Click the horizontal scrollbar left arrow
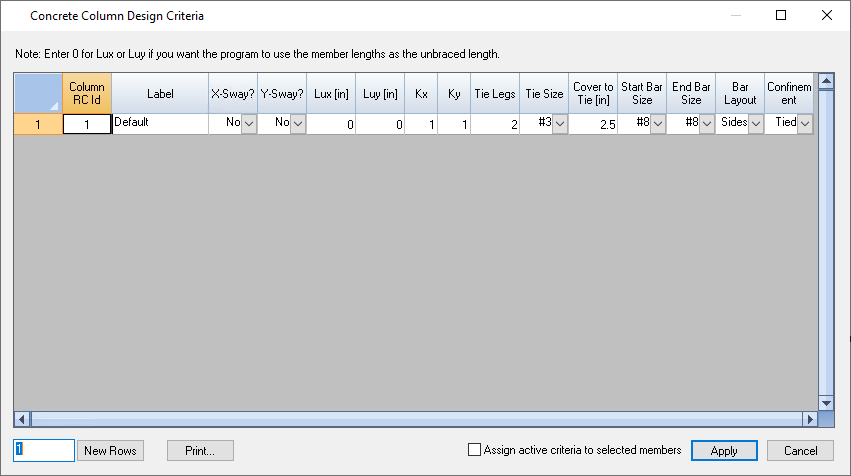The image size is (851, 476). tap(22, 419)
